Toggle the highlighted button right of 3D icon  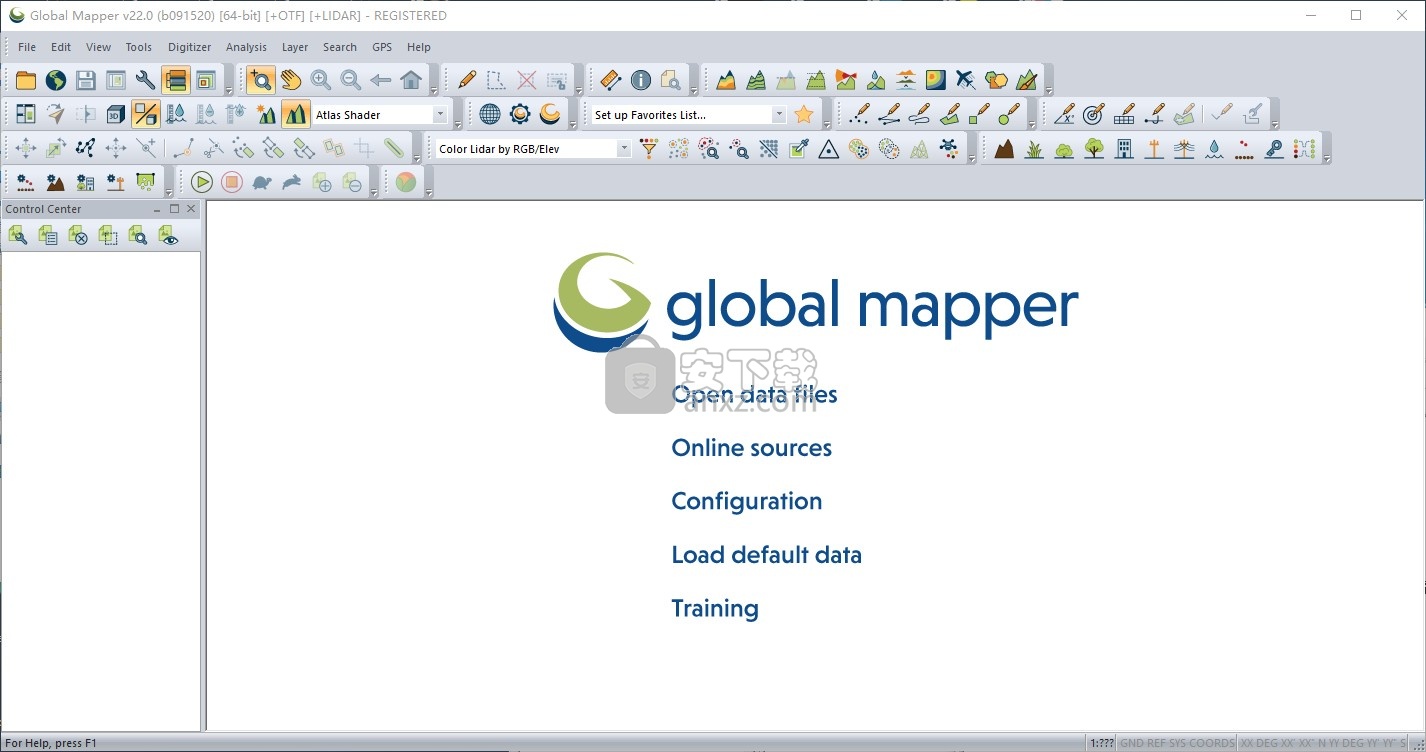coord(146,114)
